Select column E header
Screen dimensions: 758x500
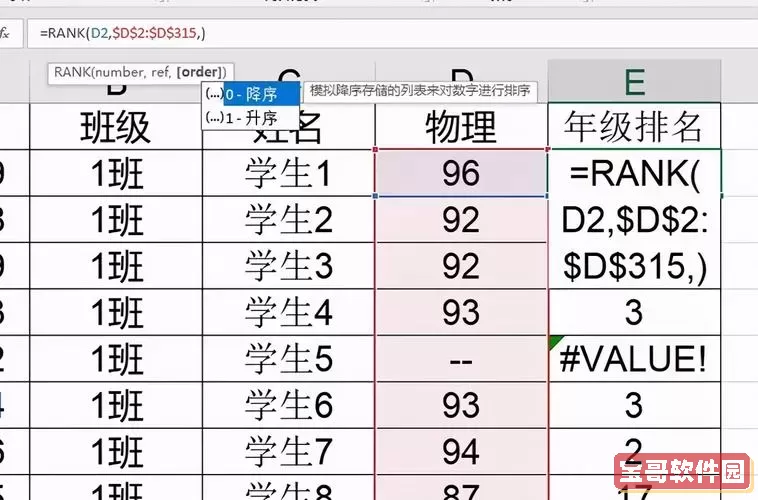coord(634,81)
